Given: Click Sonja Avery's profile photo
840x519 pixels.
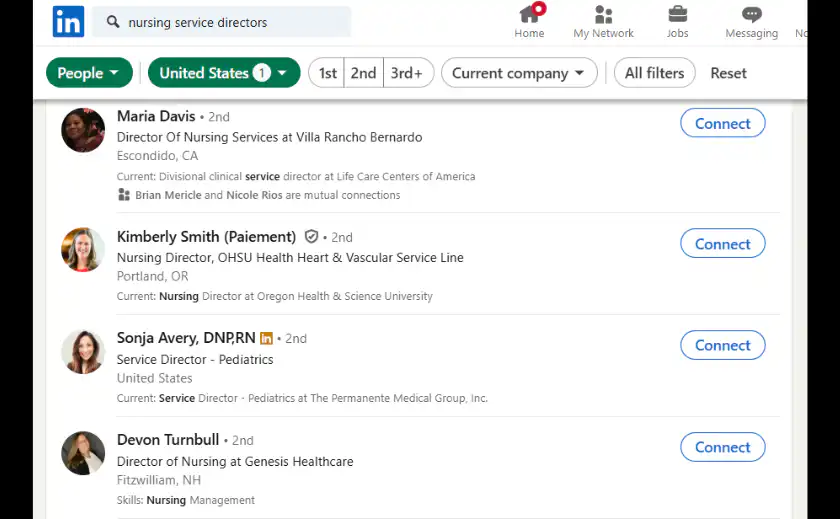Looking at the screenshot, I should pos(83,352).
